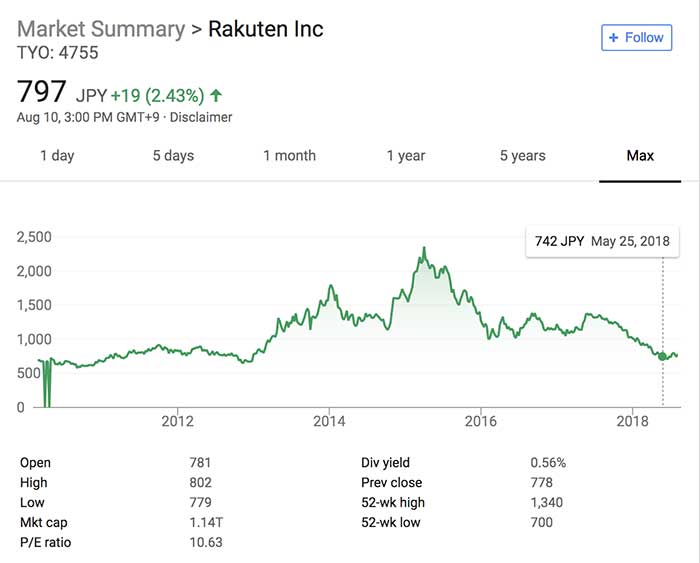
Task: Open the Disclaimer link
Action: 203,117
